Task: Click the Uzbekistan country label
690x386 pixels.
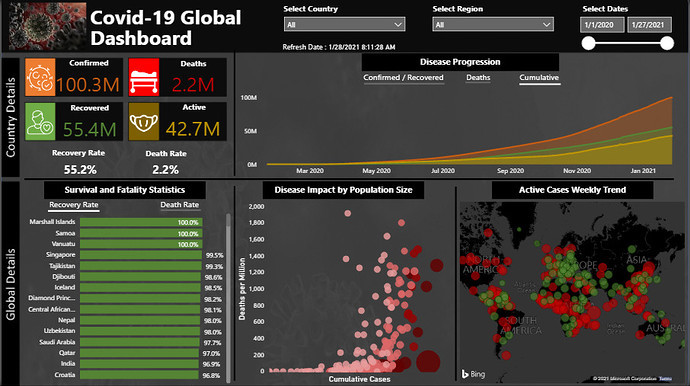Action: 59,331
